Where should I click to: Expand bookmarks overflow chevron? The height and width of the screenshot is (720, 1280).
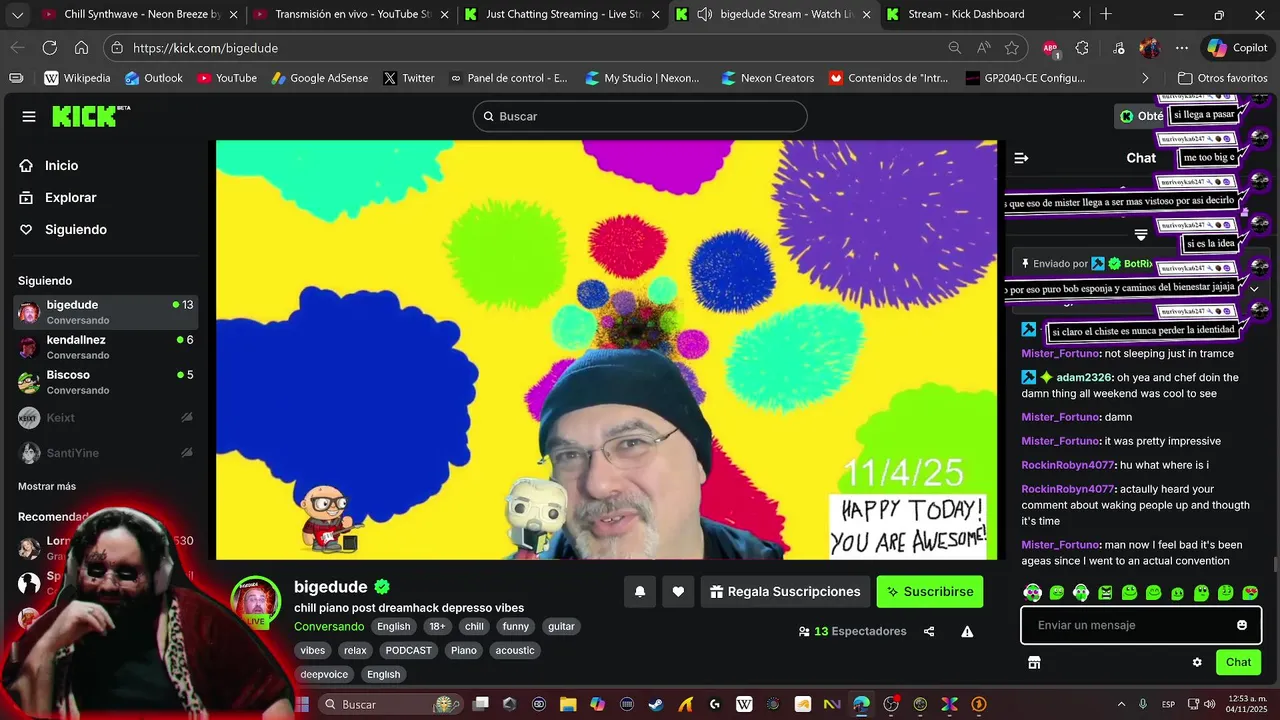click(x=1145, y=78)
